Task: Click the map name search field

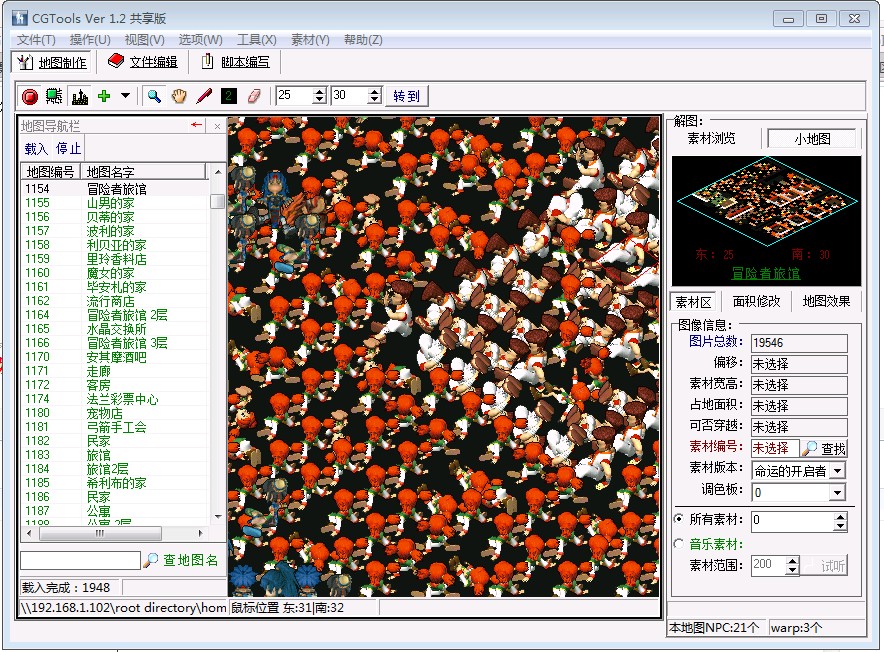Action: (x=80, y=560)
